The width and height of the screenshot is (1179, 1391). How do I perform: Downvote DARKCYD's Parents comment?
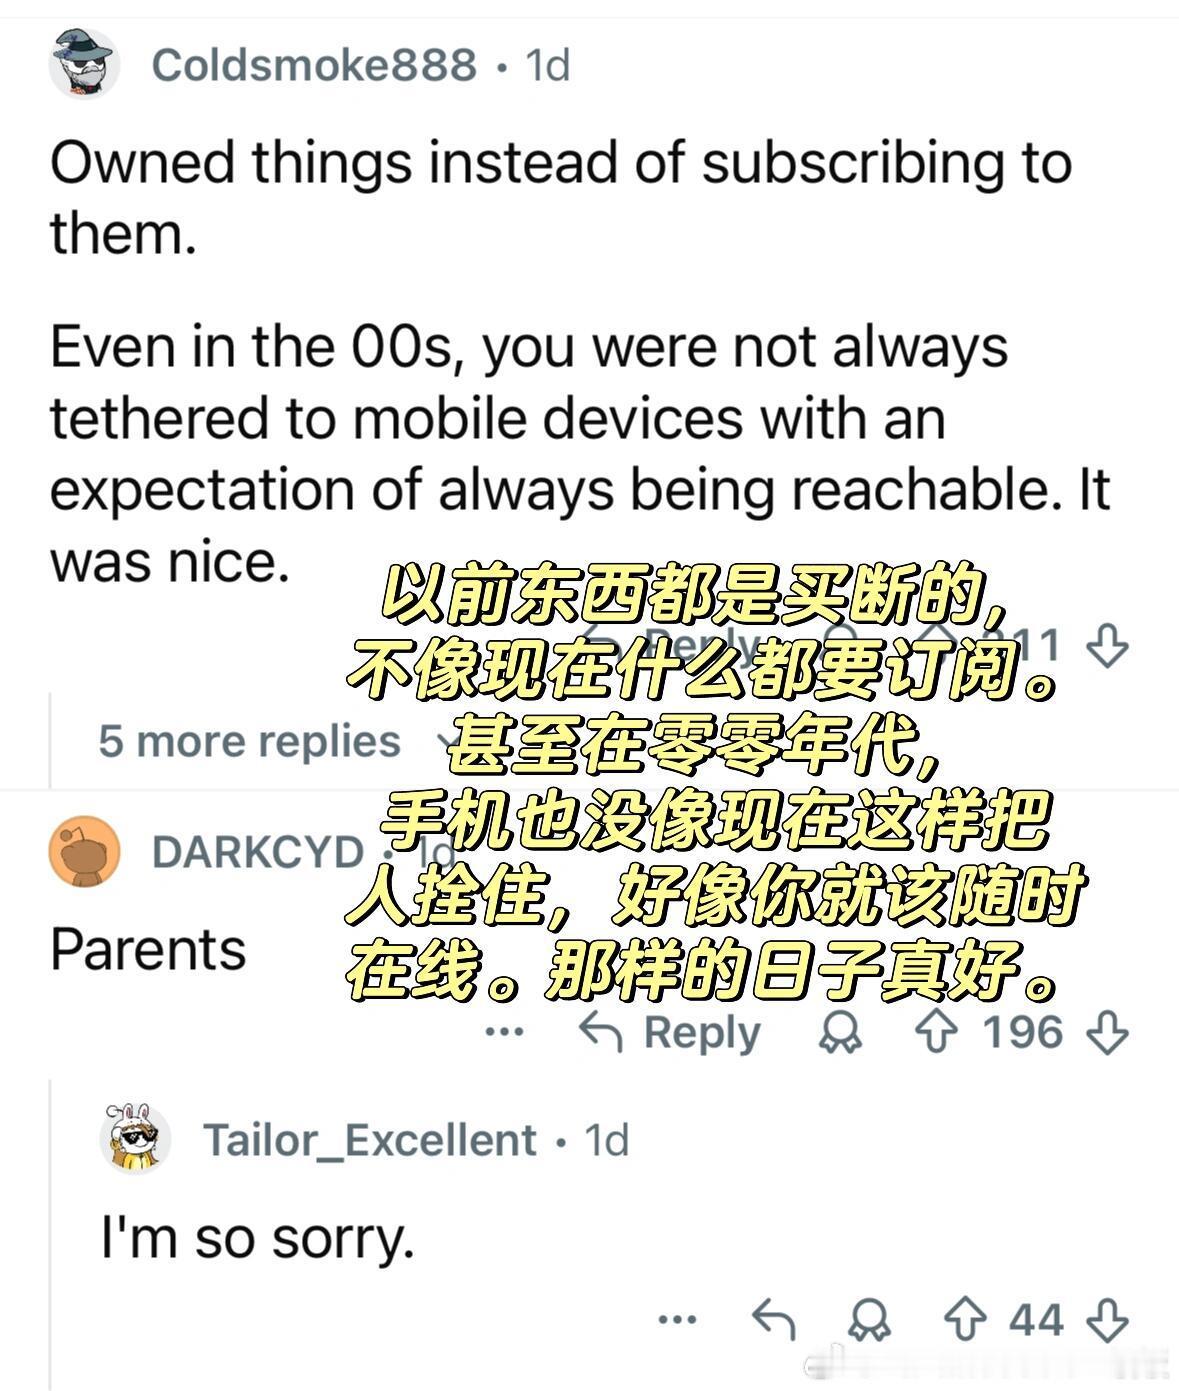[x=1107, y=1033]
